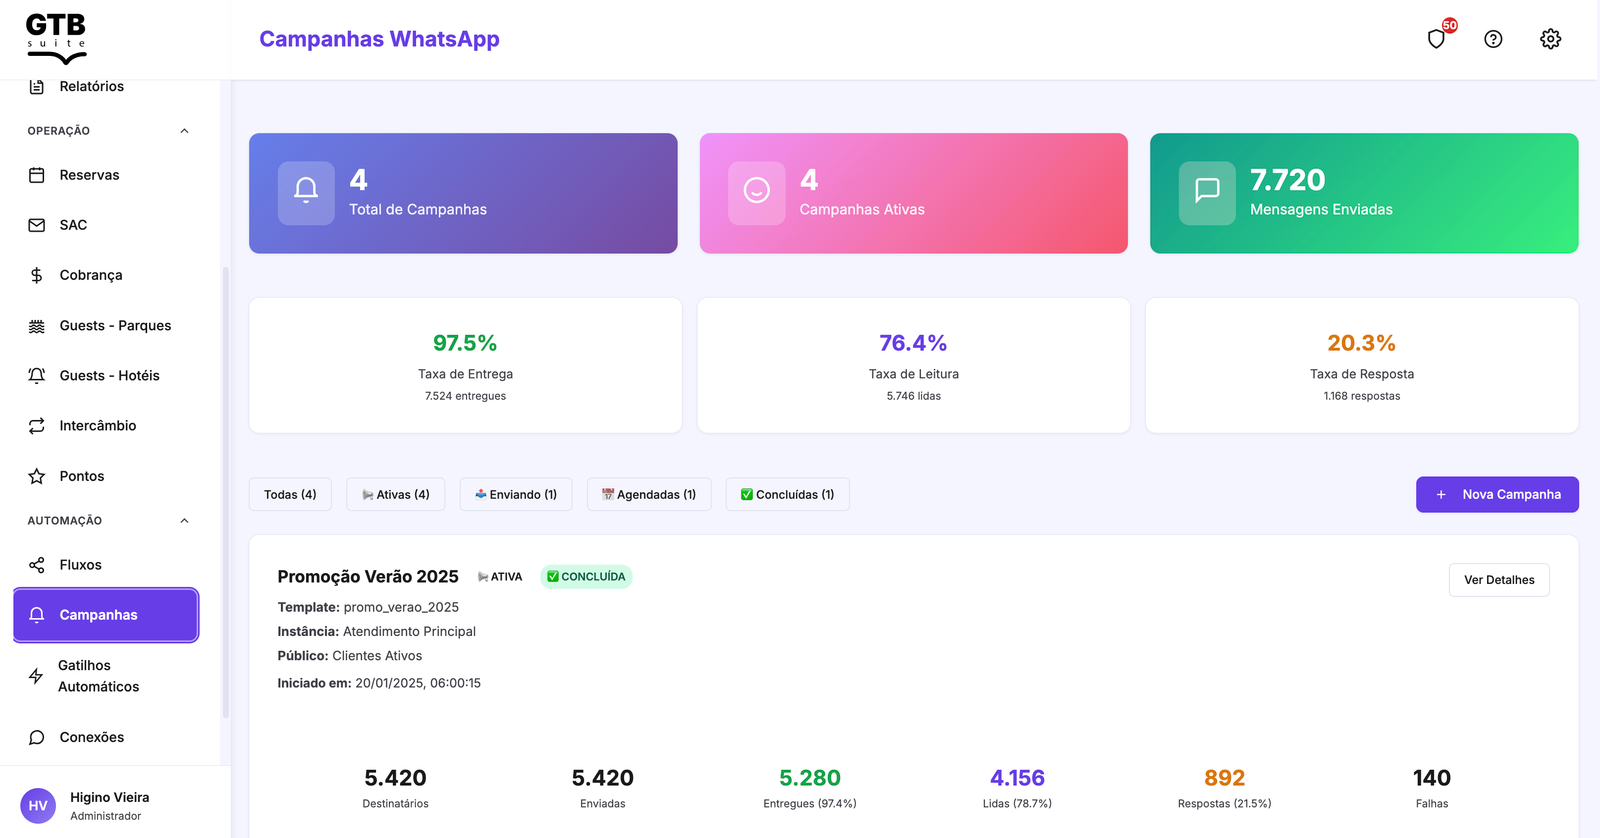1600x838 pixels.
Task: Filter campaigns by Ativas (4)
Action: (x=396, y=494)
